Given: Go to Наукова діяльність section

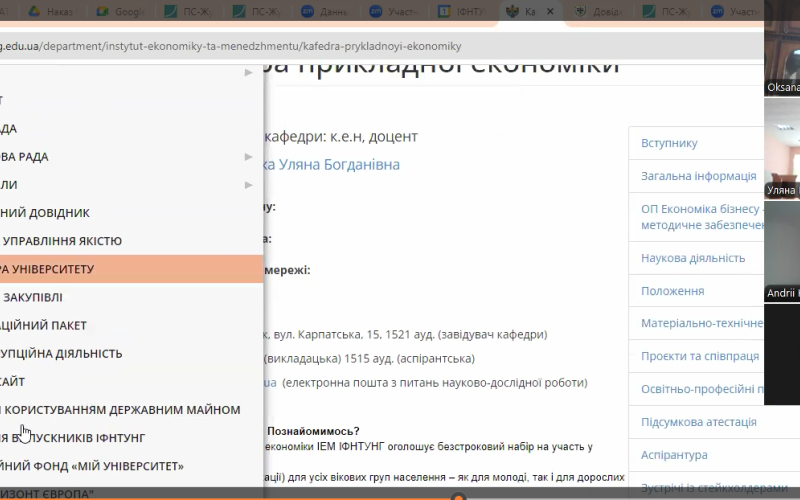Looking at the screenshot, I should tap(693, 258).
